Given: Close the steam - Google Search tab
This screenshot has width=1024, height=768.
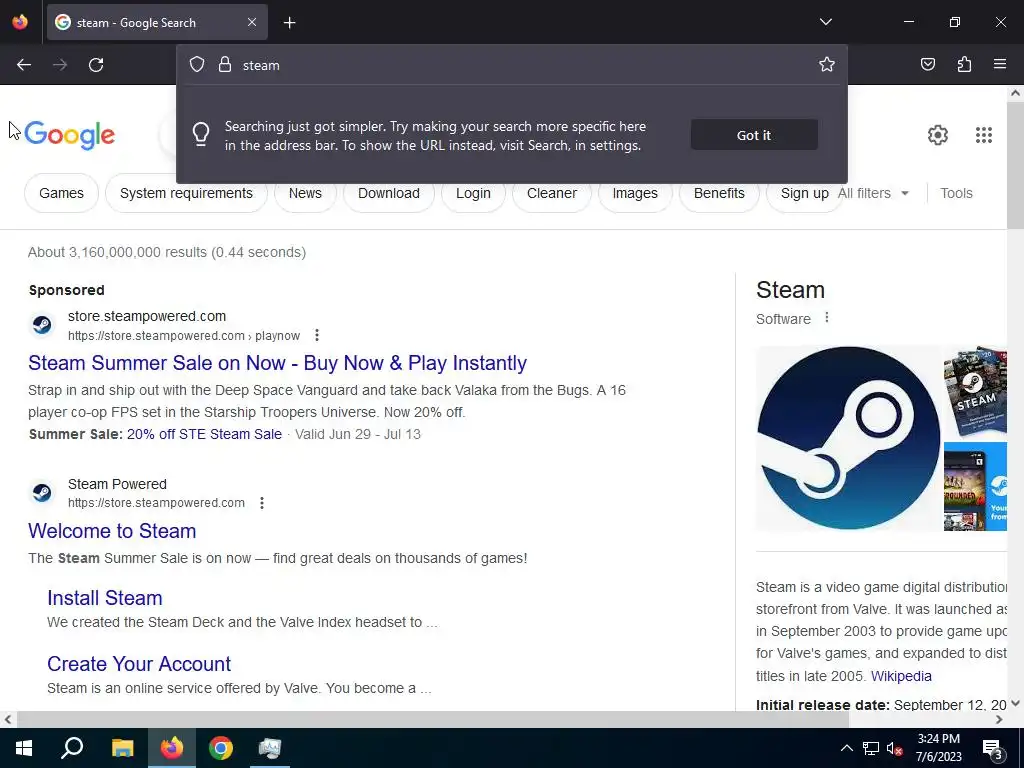Looking at the screenshot, I should pos(252,22).
